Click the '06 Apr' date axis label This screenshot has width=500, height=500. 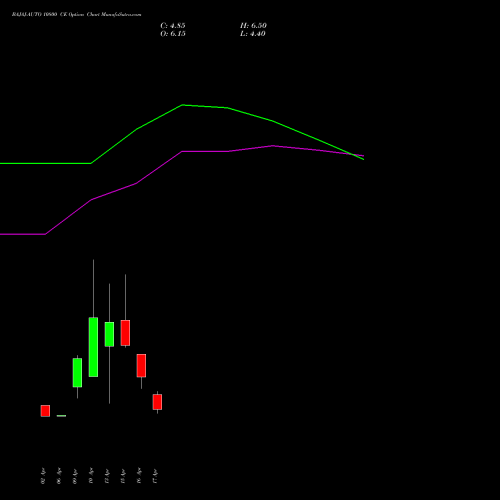click(59, 476)
